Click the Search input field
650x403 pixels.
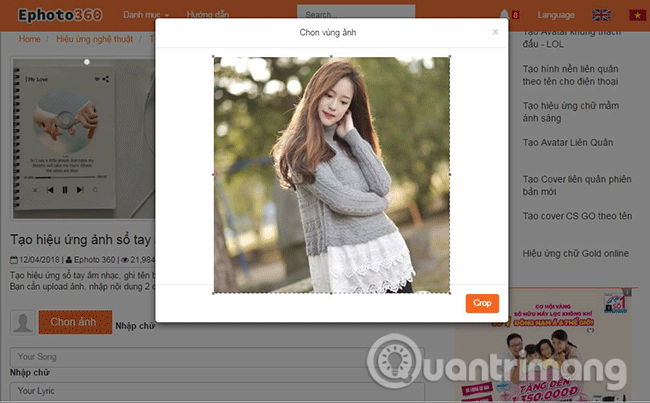pyautogui.click(x=355, y=15)
